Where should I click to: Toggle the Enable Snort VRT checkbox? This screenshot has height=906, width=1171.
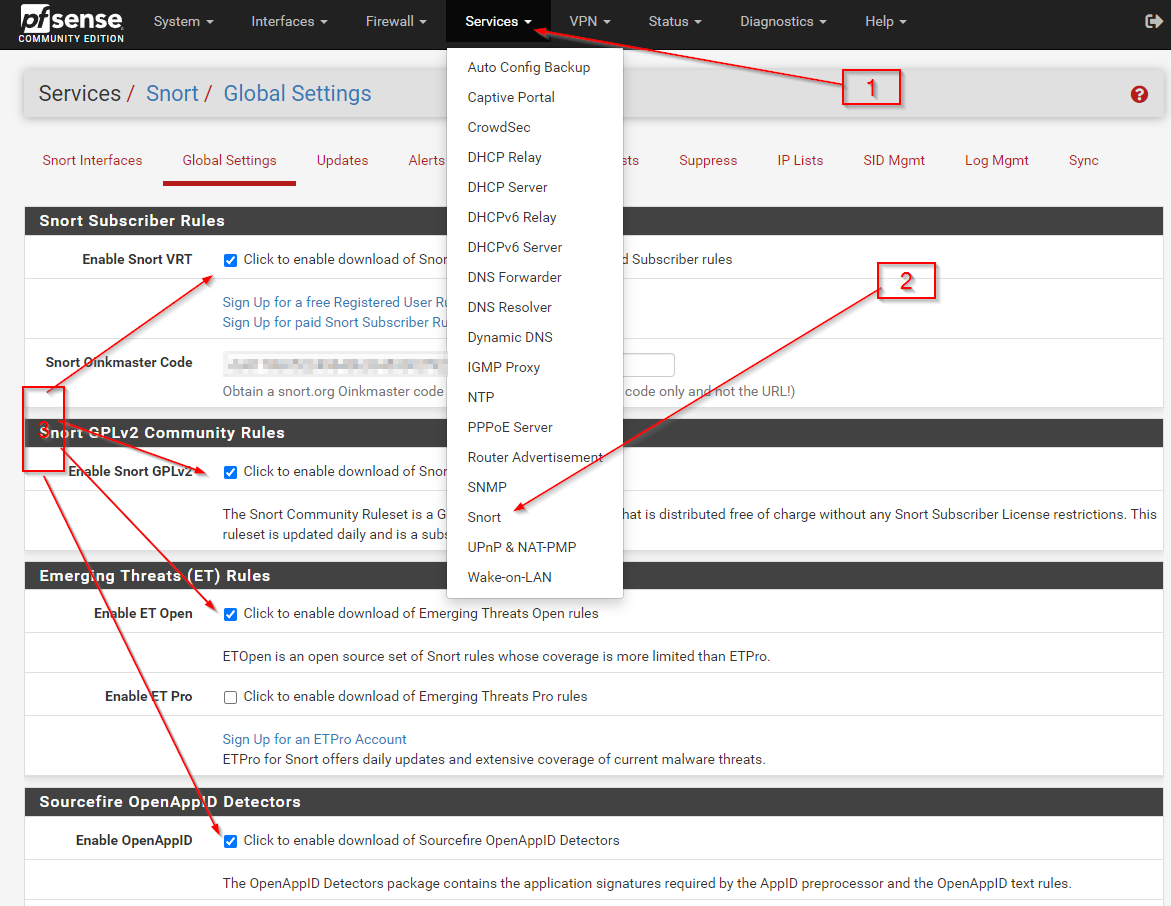point(231,260)
